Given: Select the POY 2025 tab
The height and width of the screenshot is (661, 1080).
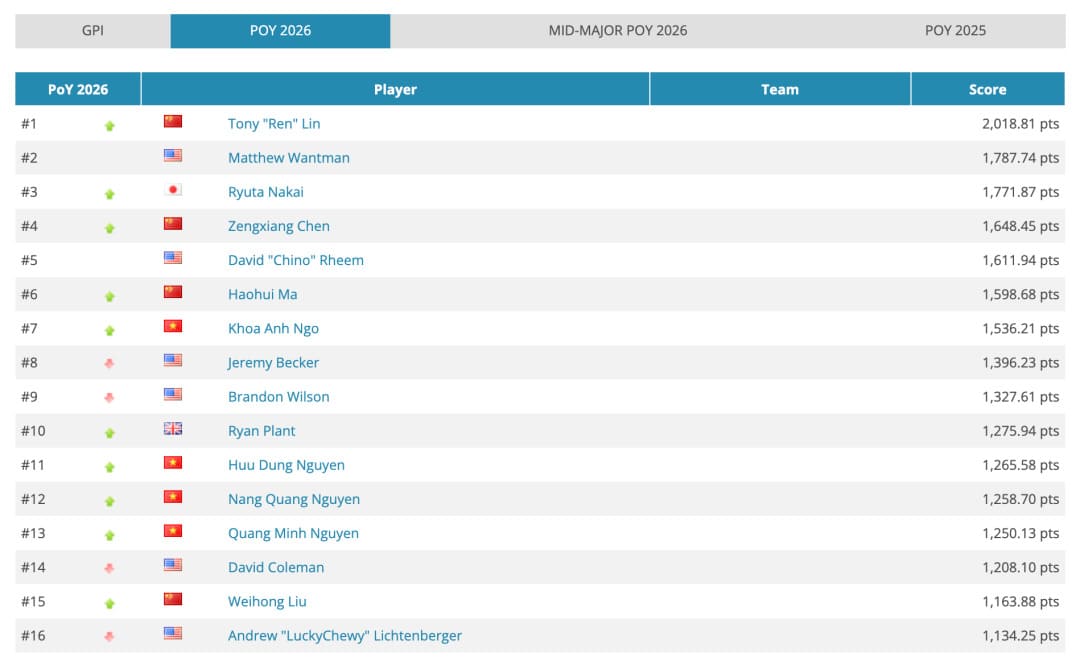Looking at the screenshot, I should point(955,30).
